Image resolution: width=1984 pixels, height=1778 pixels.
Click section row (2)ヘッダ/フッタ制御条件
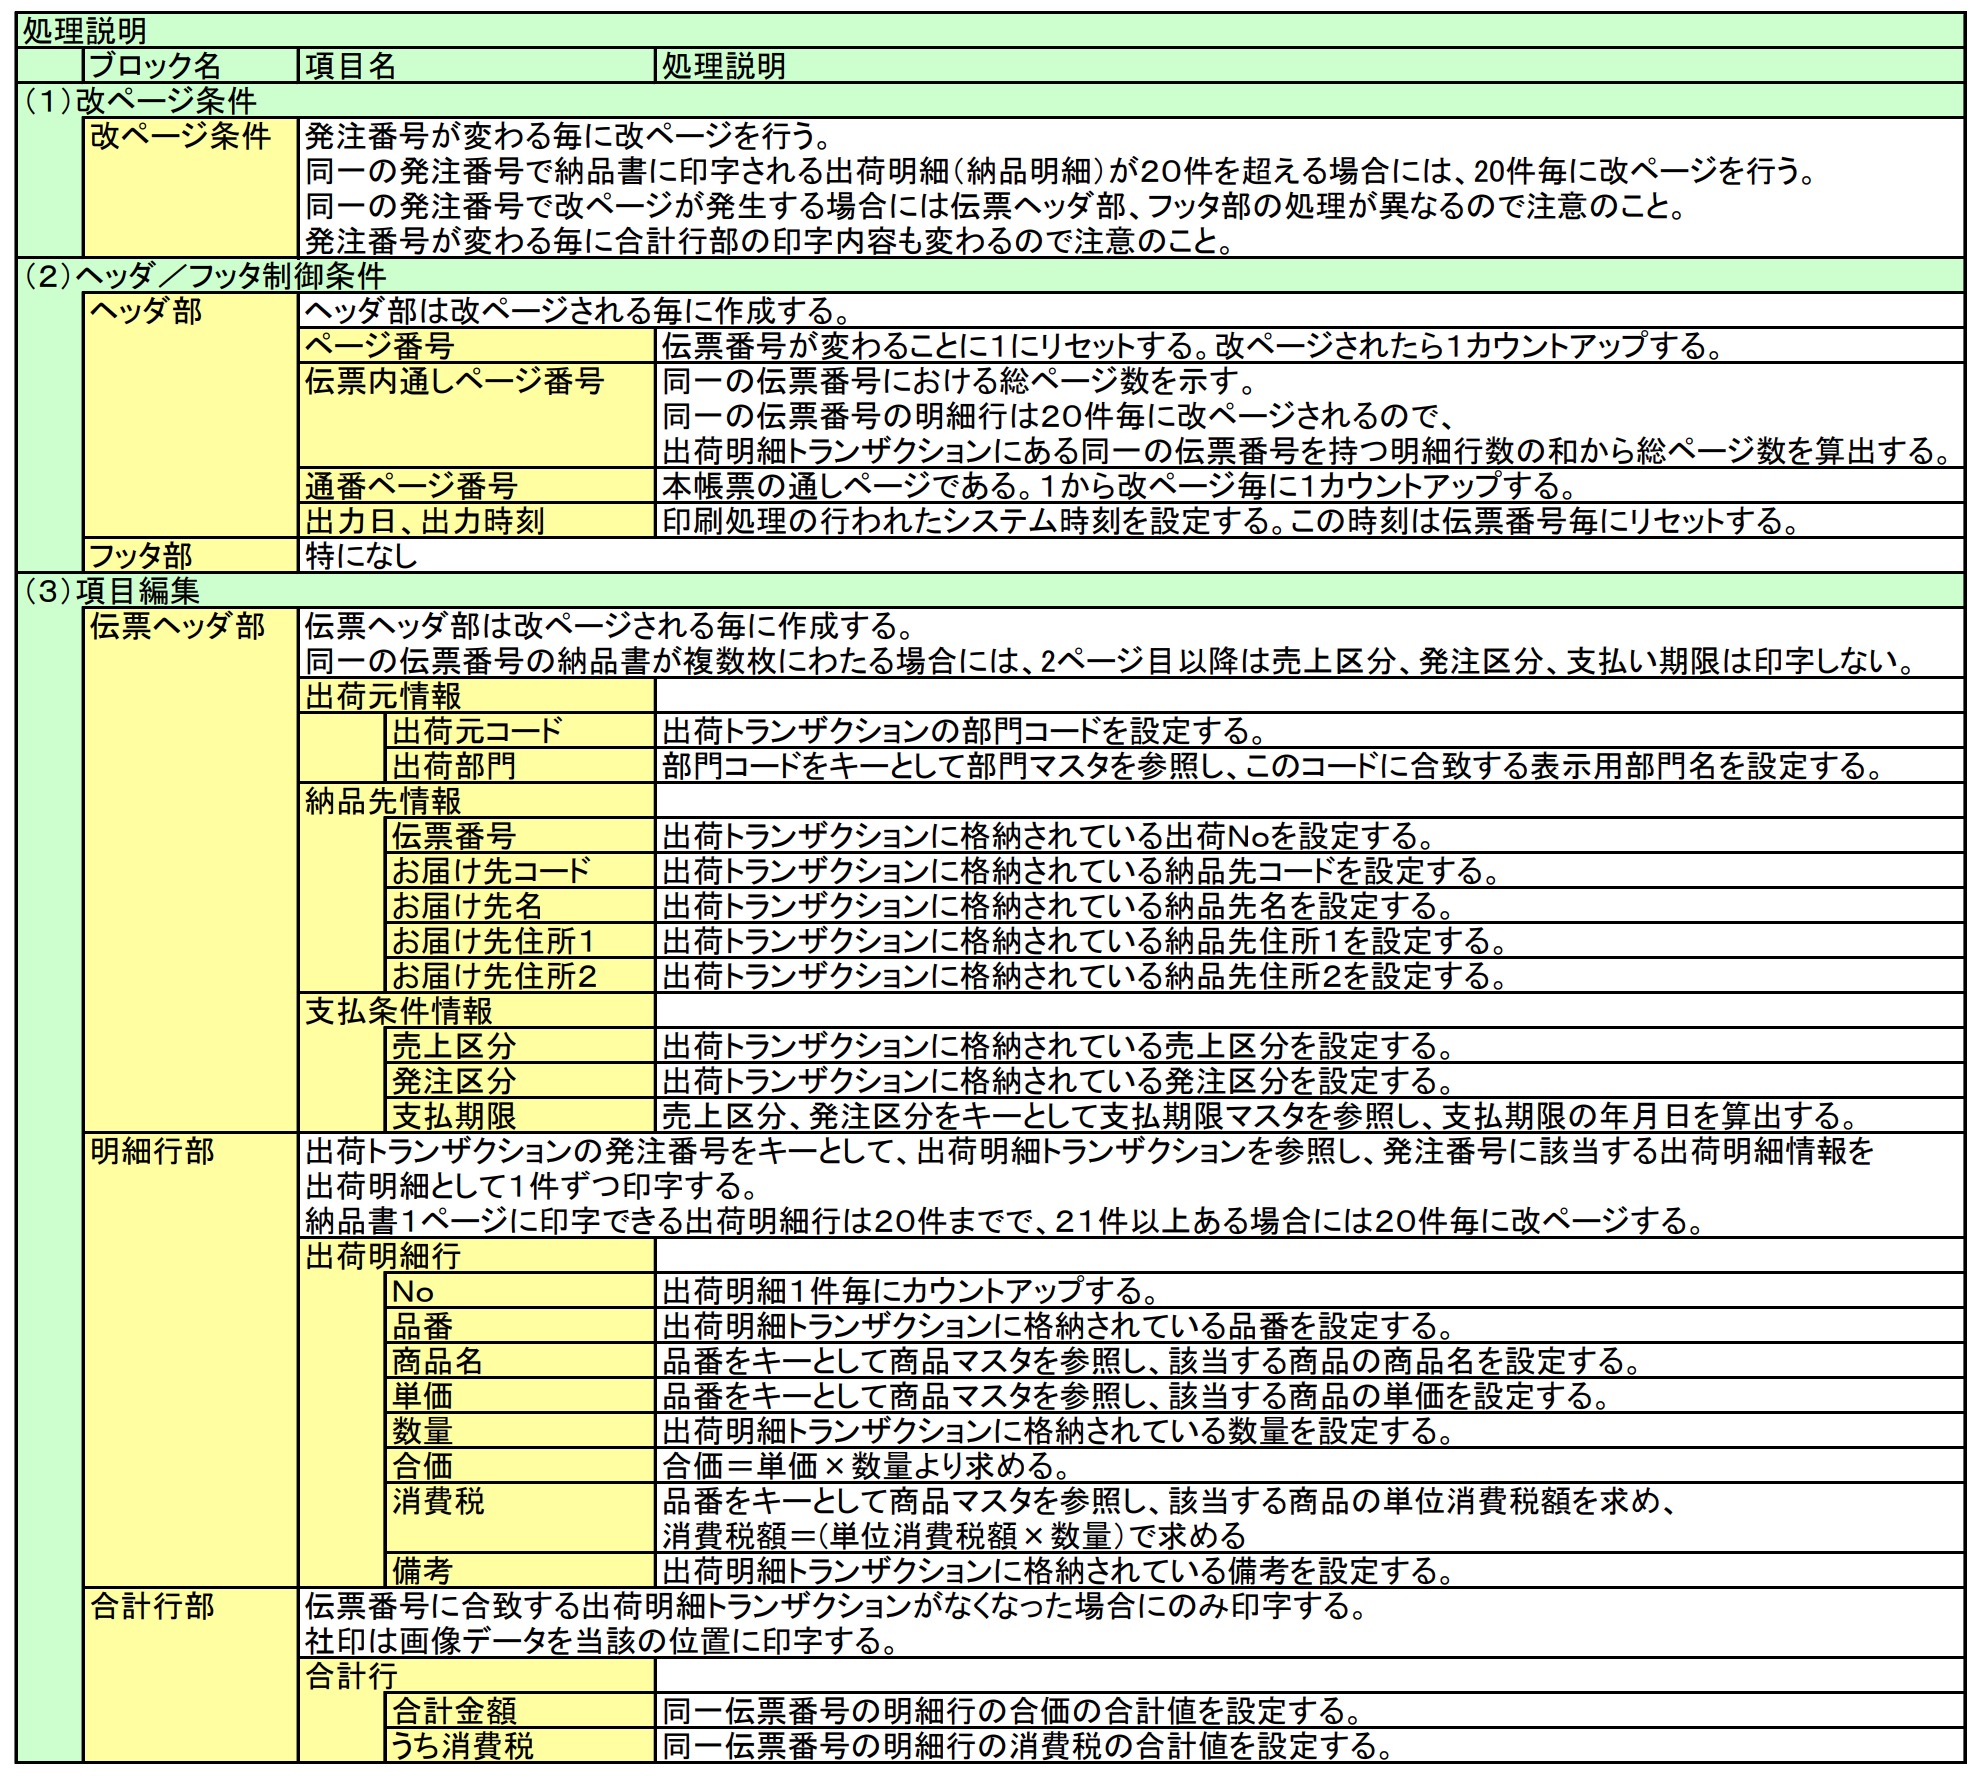click(x=991, y=276)
